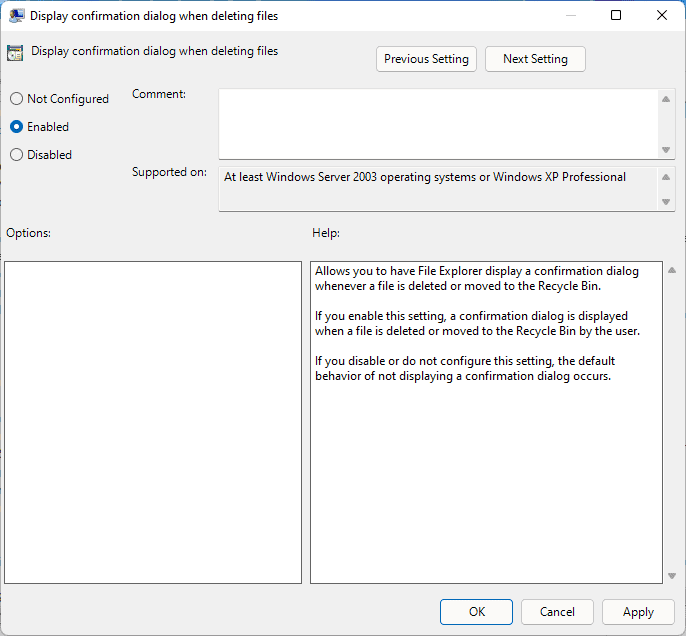
Task: Click Comment box scroll down arrow
Action: tap(666, 150)
